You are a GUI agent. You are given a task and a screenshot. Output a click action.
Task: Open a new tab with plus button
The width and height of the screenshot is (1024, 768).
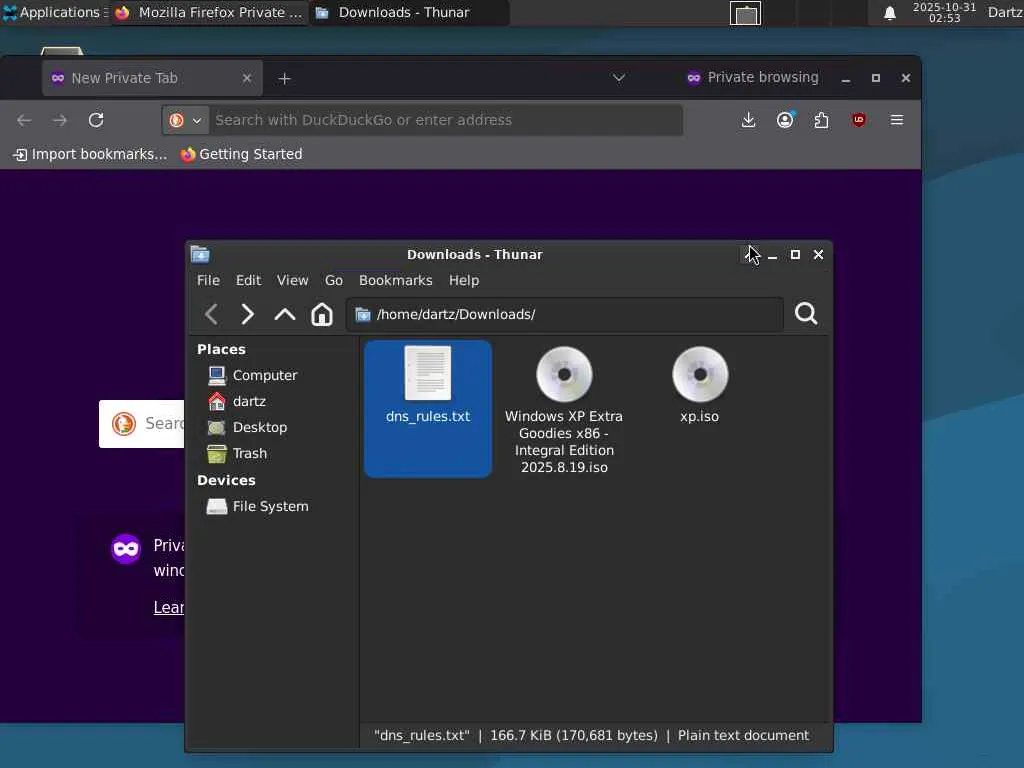point(284,78)
